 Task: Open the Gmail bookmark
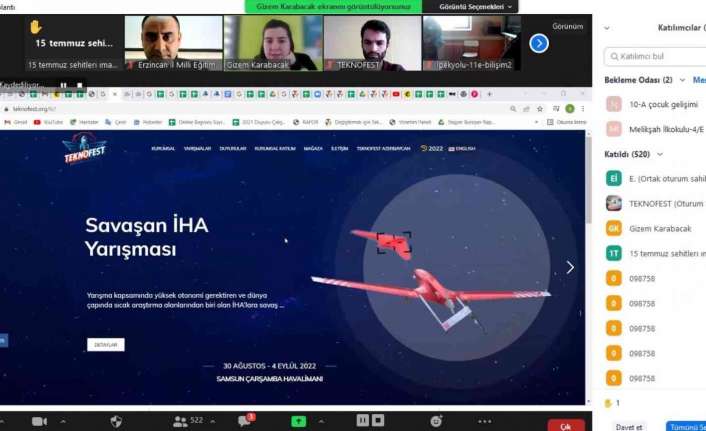tap(16, 122)
